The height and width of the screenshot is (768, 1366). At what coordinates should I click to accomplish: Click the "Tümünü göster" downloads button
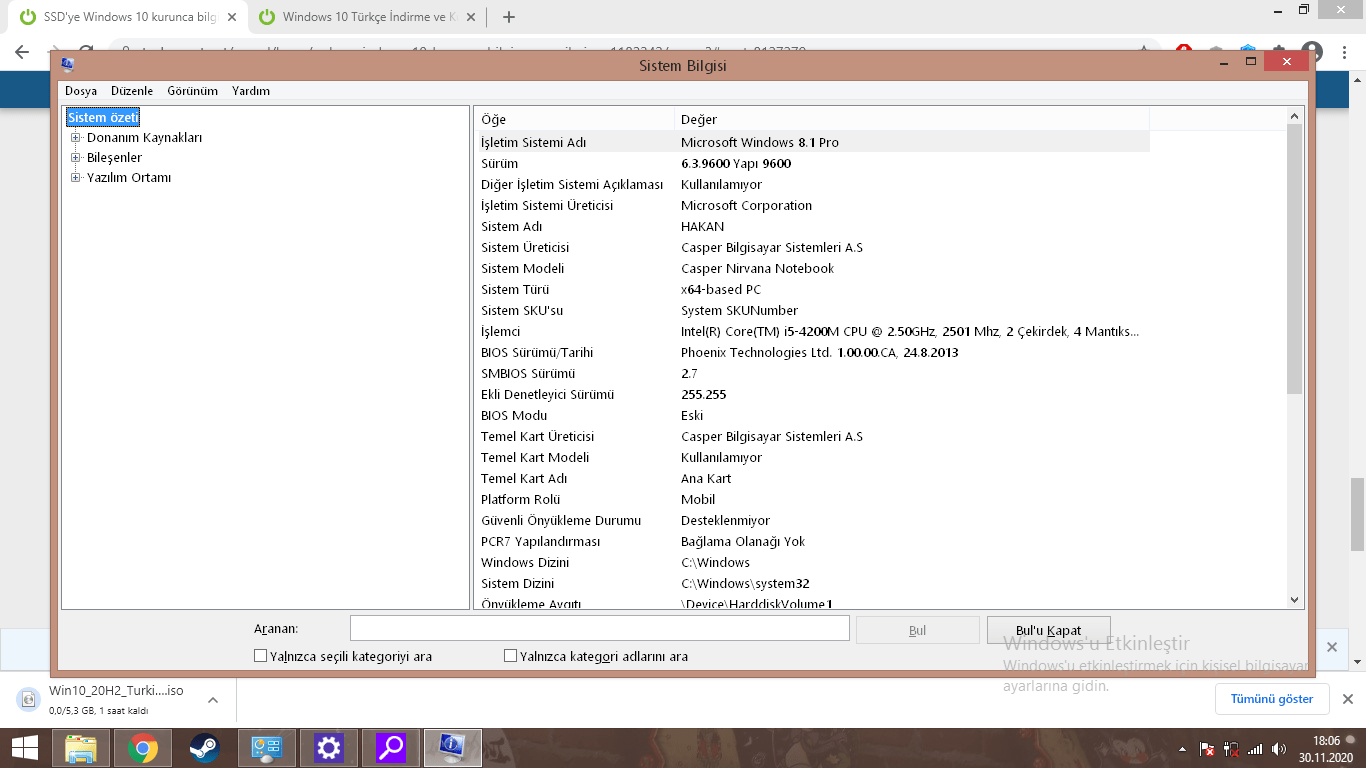[1272, 699]
